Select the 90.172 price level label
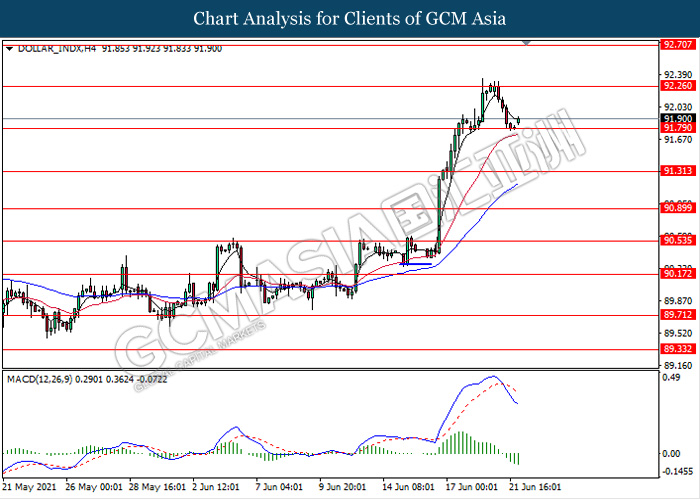Screen dimensions: 700x500 (x=678, y=274)
